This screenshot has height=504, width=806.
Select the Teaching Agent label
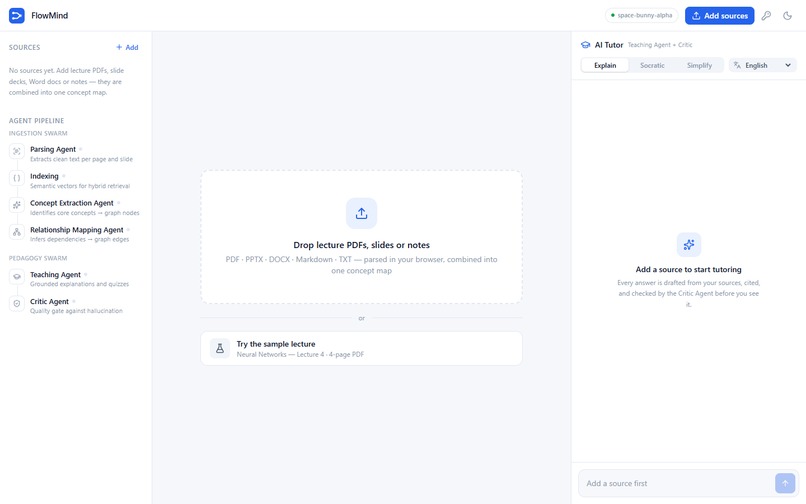pyautogui.click(x=55, y=275)
